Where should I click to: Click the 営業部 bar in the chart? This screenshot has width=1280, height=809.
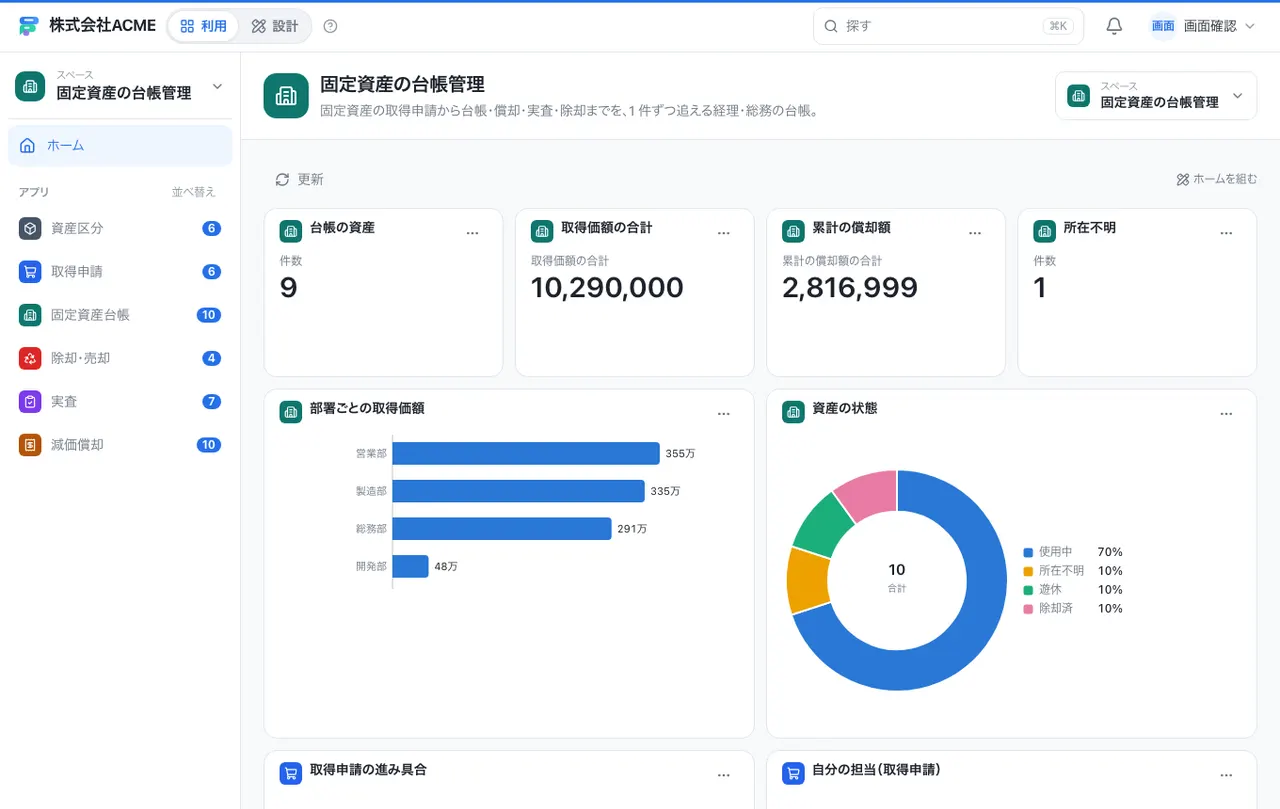[x=526, y=453]
